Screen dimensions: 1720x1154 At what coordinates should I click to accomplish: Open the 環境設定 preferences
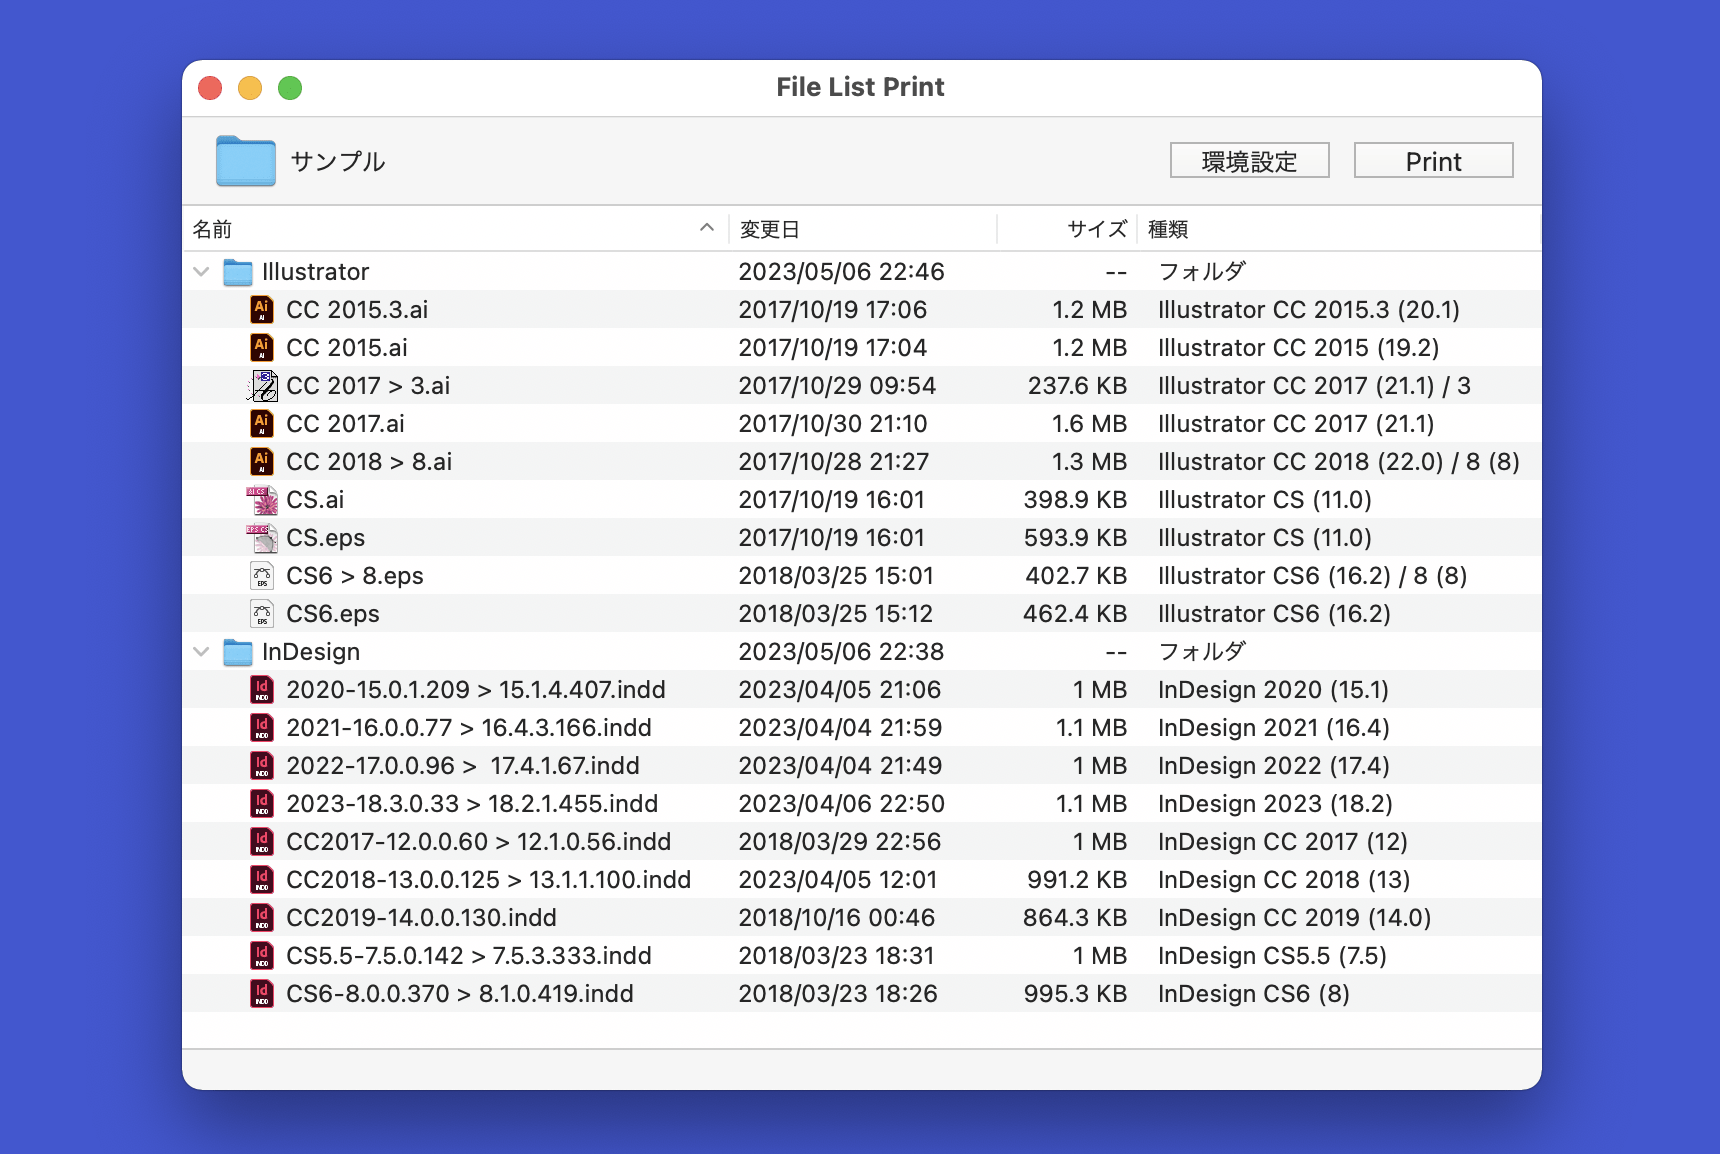1249,160
